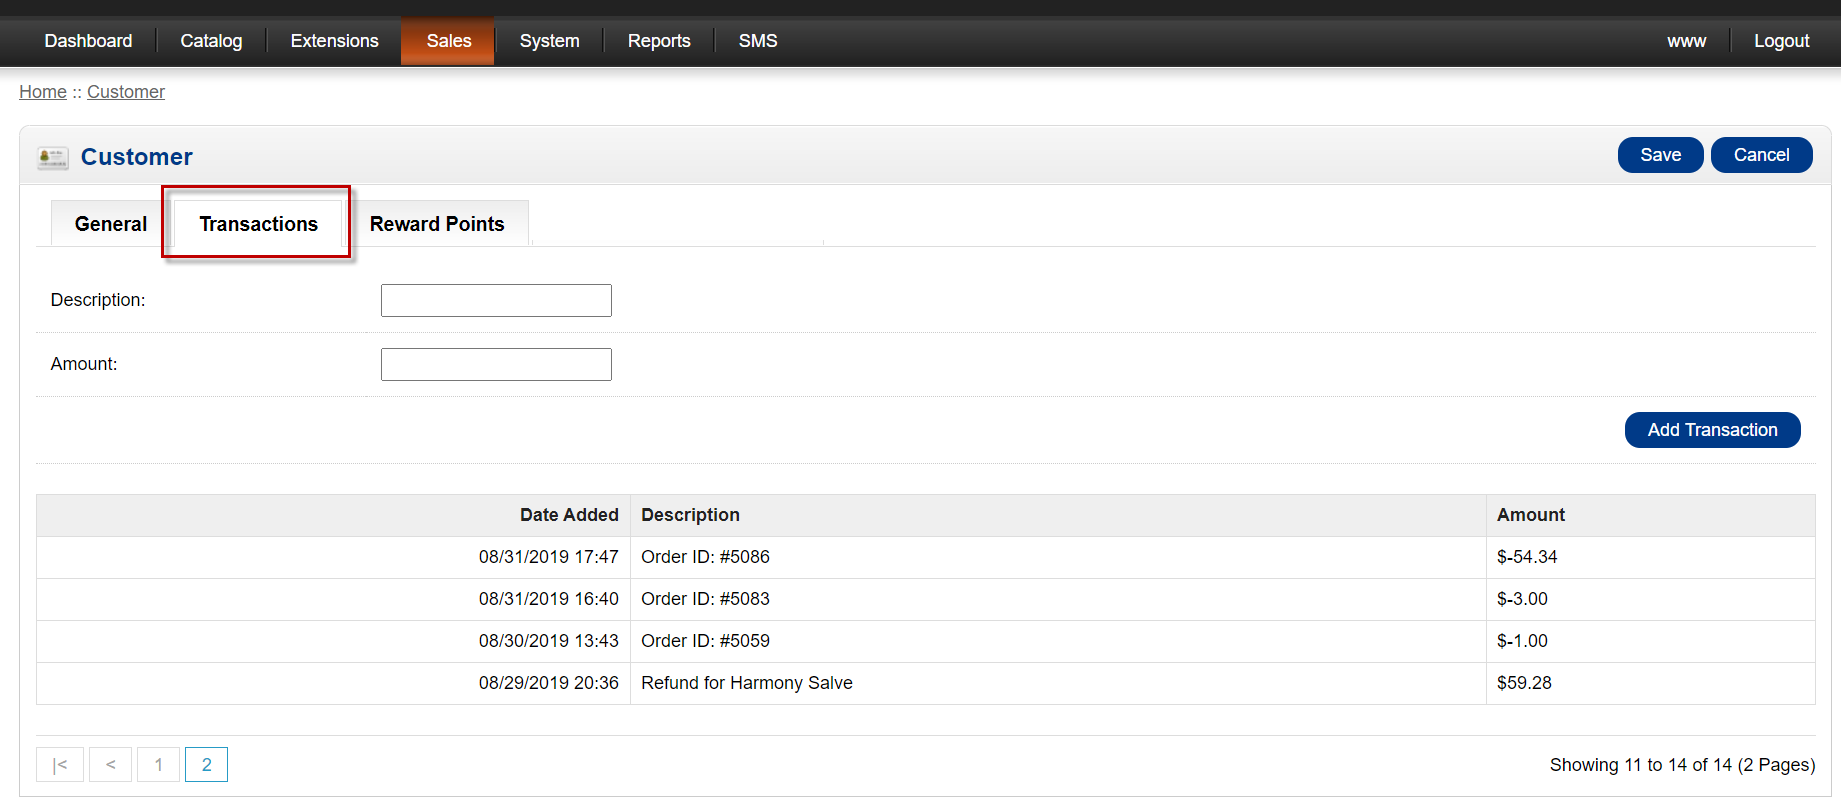1841x801 pixels.
Task: Click the Refund for Harmony Salve row
Action: pos(926,683)
